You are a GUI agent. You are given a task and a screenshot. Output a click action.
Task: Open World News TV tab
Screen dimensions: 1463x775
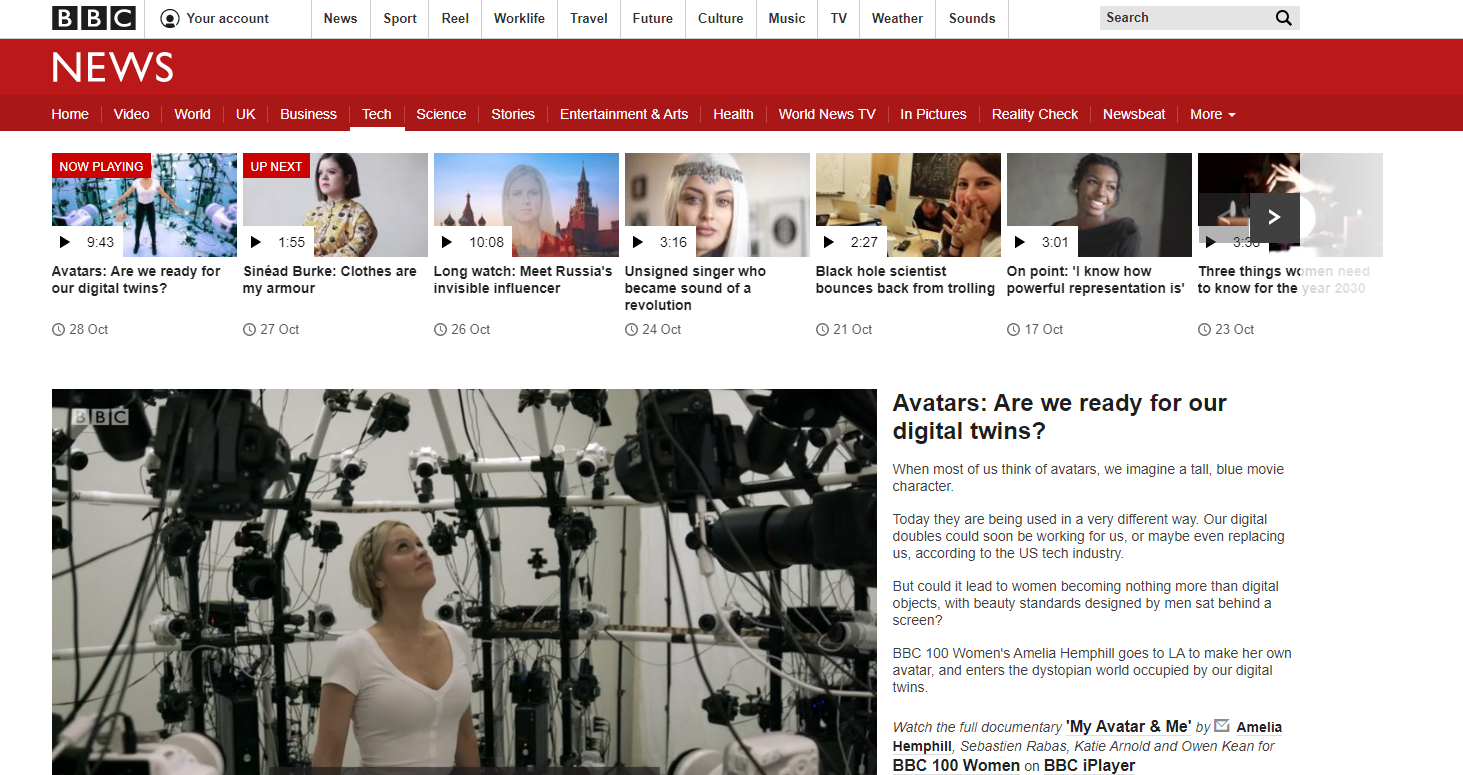[827, 114]
